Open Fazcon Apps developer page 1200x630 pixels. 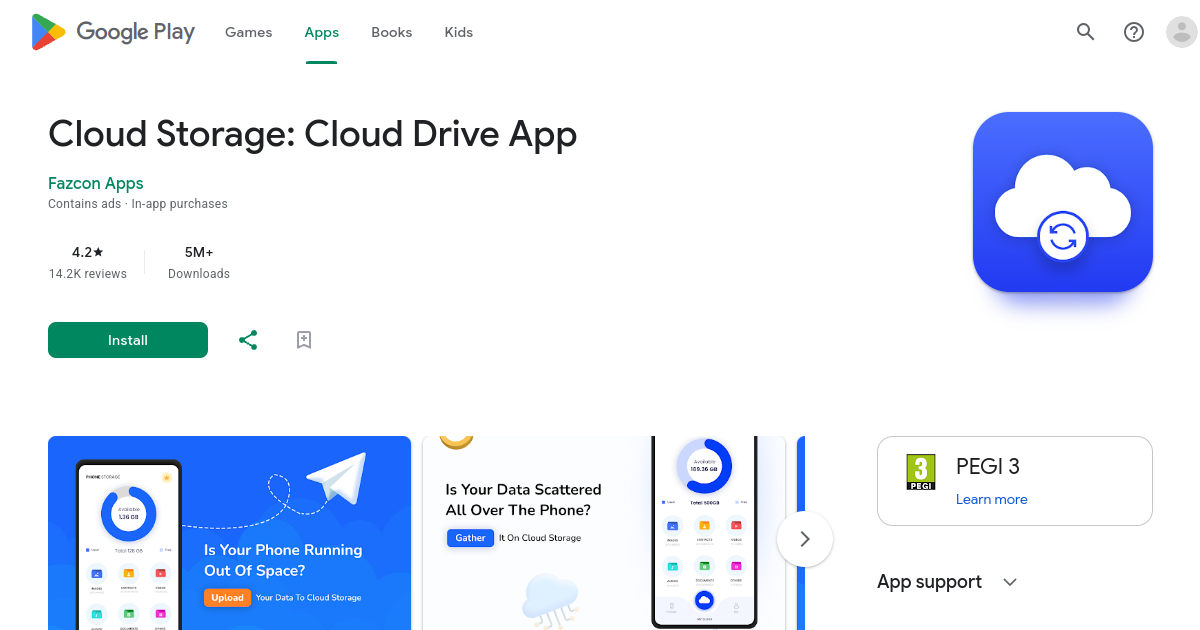click(x=96, y=183)
